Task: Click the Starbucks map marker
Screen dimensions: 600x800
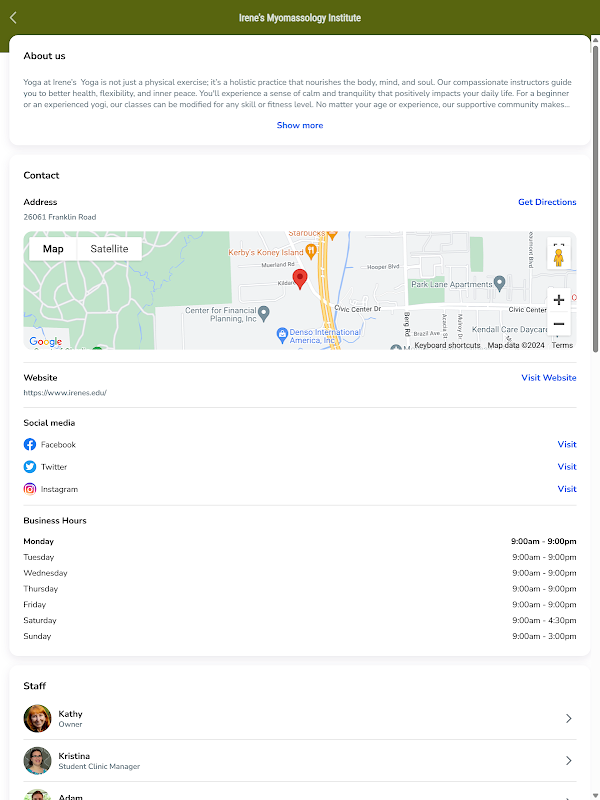Action: 332,234
